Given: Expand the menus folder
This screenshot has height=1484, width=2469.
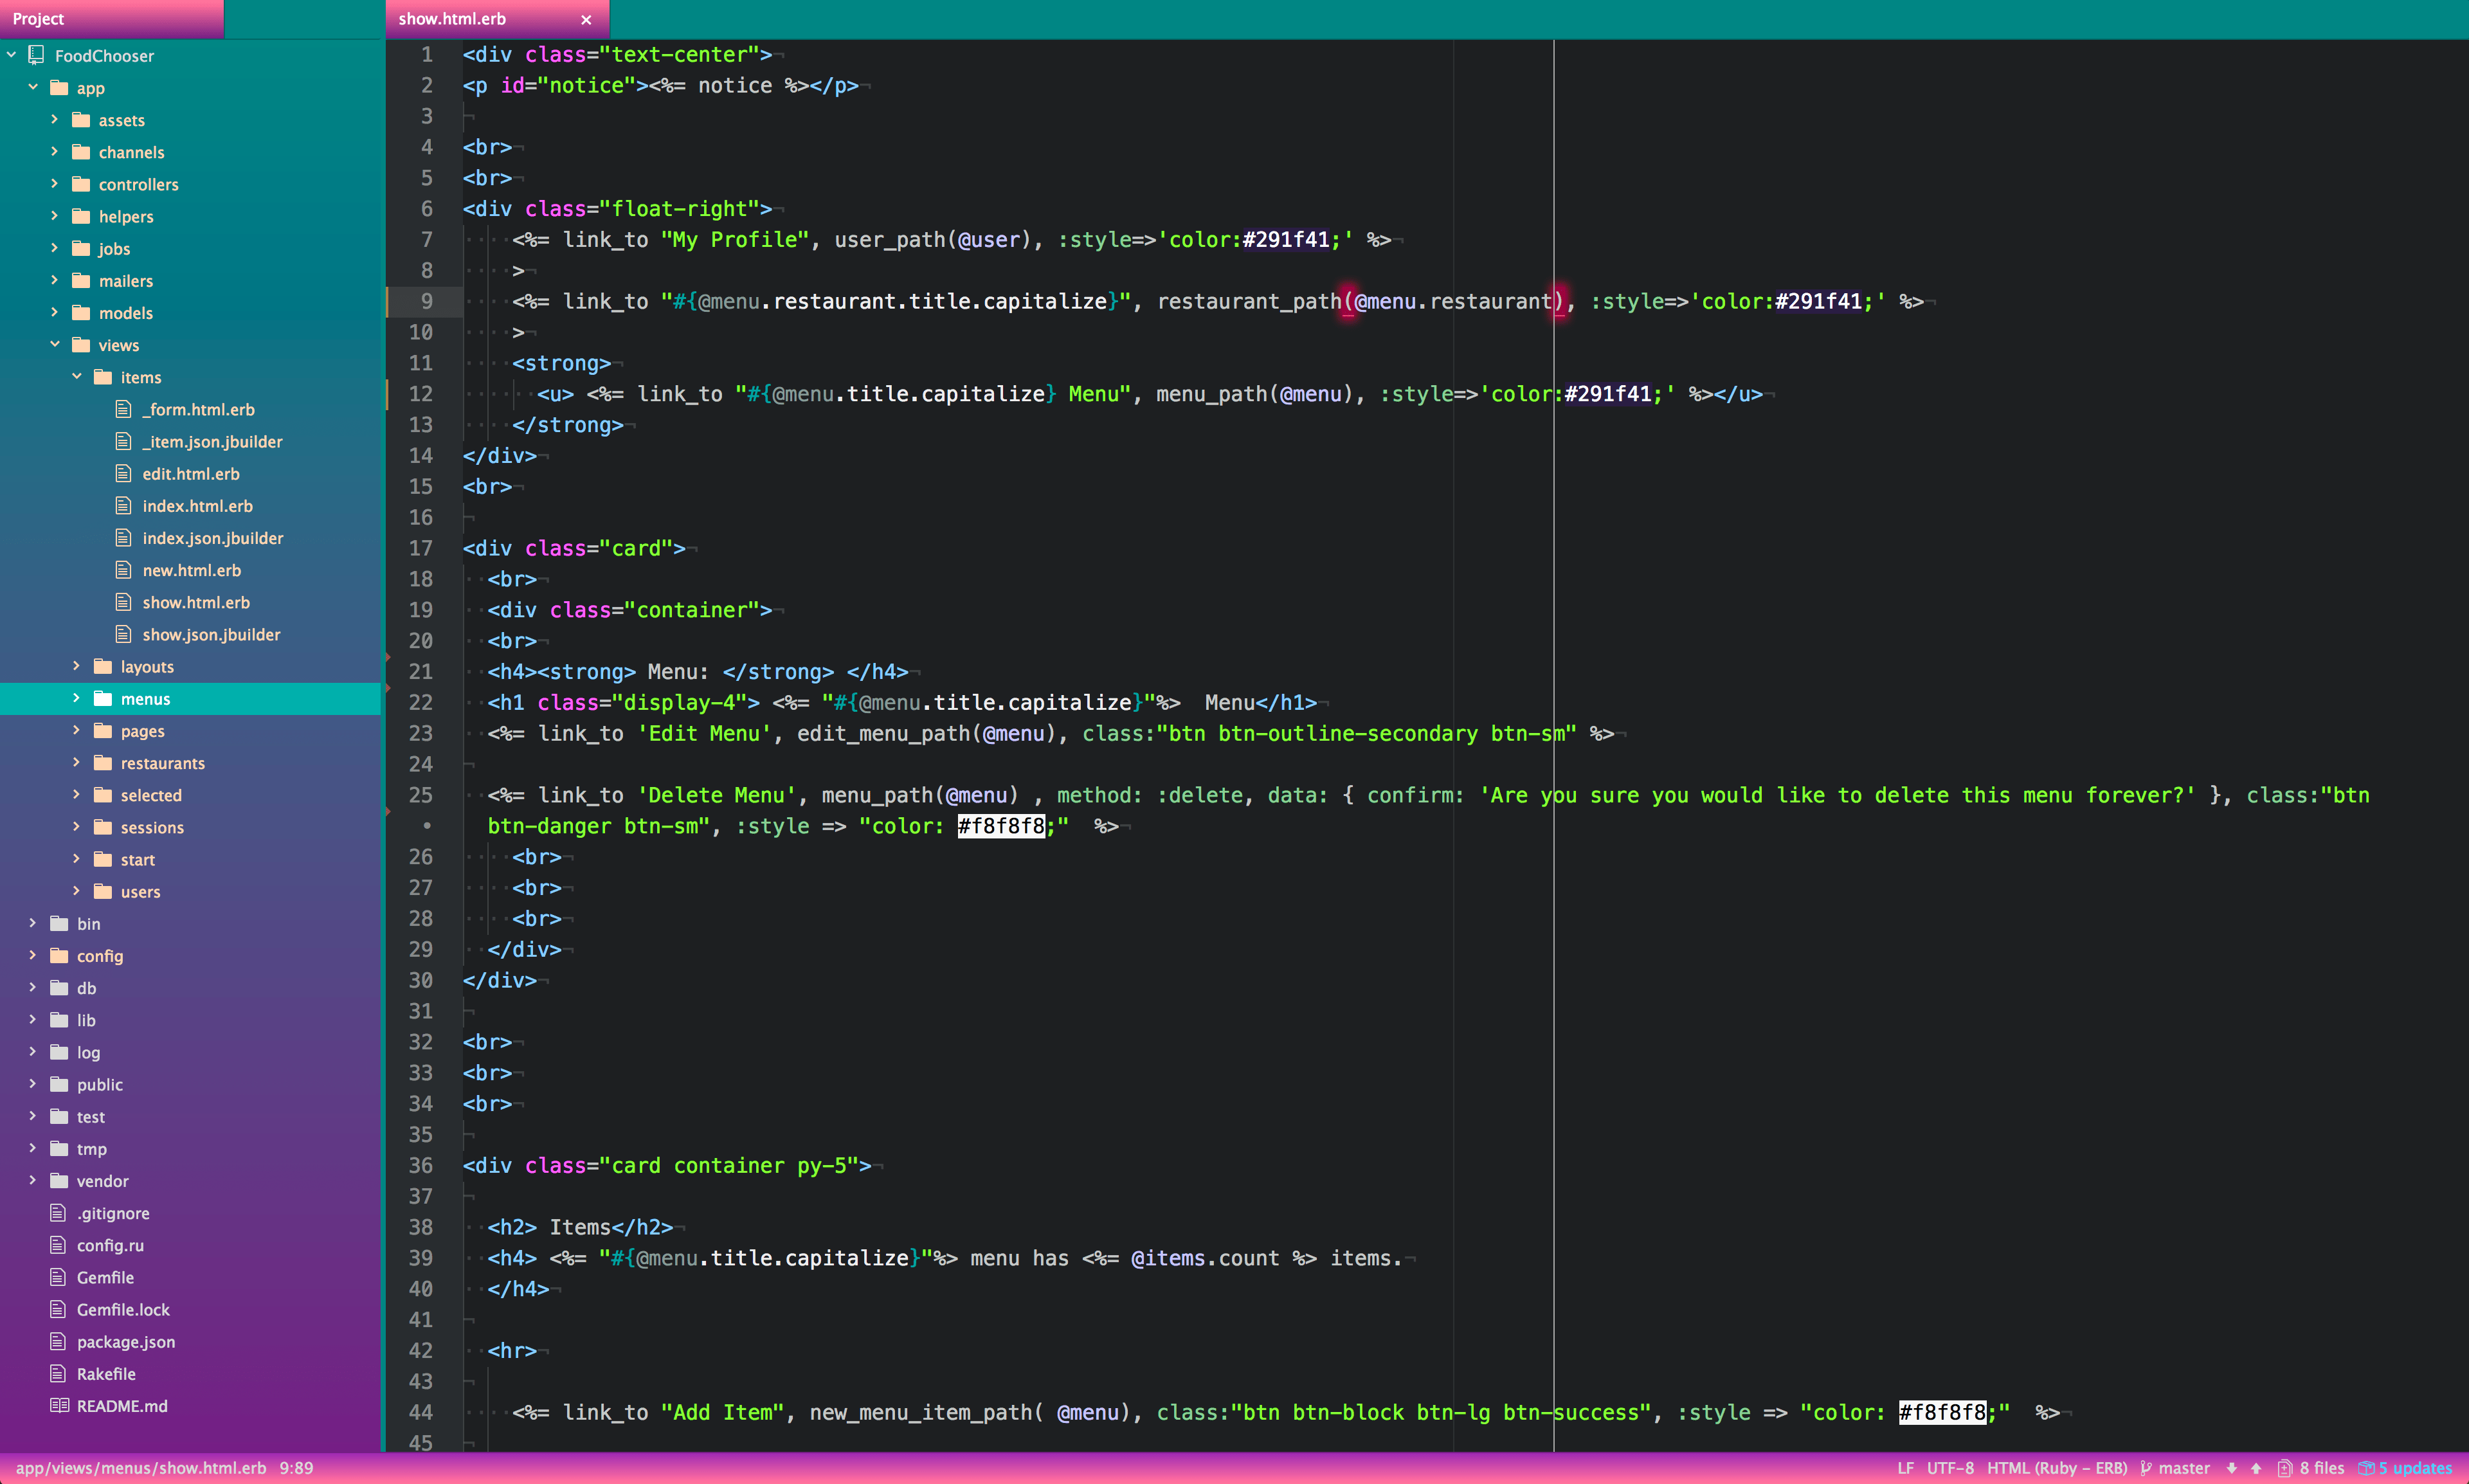Looking at the screenshot, I should tap(77, 698).
